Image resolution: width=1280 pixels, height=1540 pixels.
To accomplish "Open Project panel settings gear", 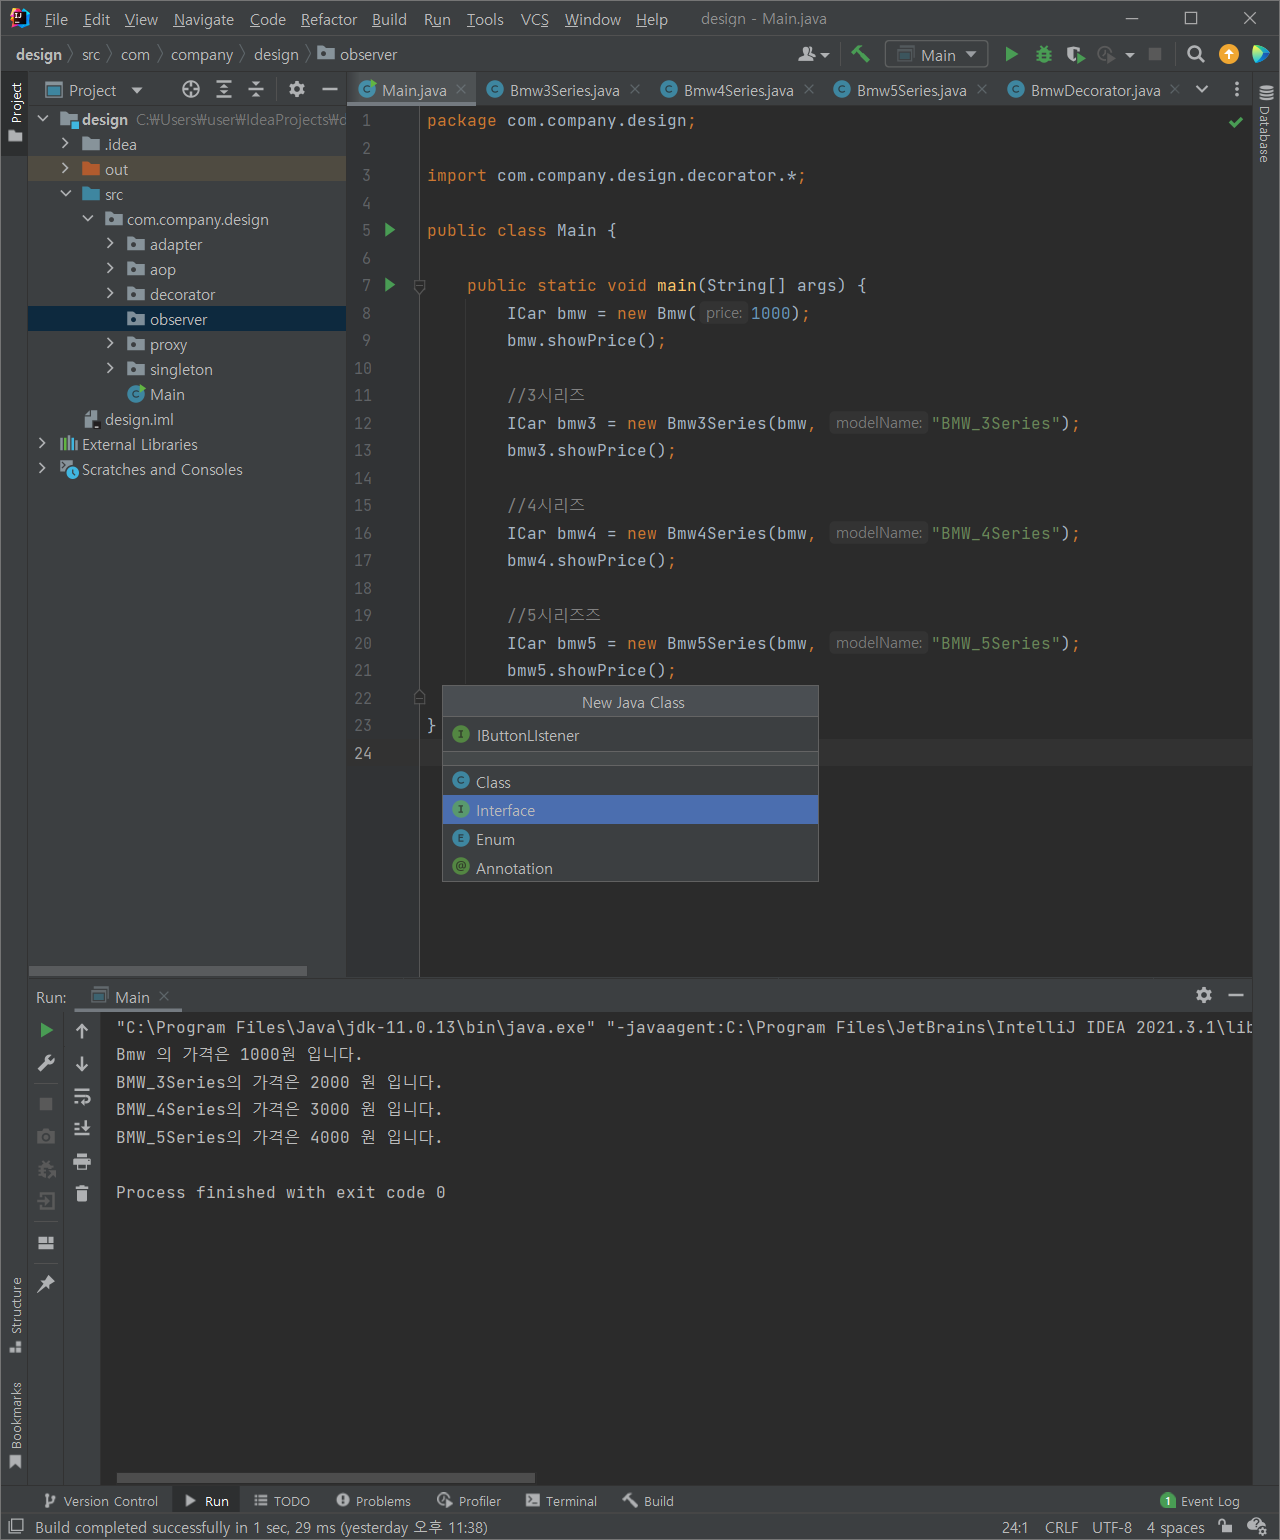I will (297, 90).
